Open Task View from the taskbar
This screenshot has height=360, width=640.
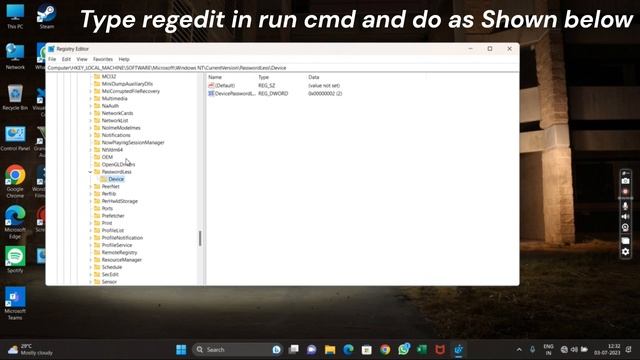pyautogui.click(x=293, y=349)
